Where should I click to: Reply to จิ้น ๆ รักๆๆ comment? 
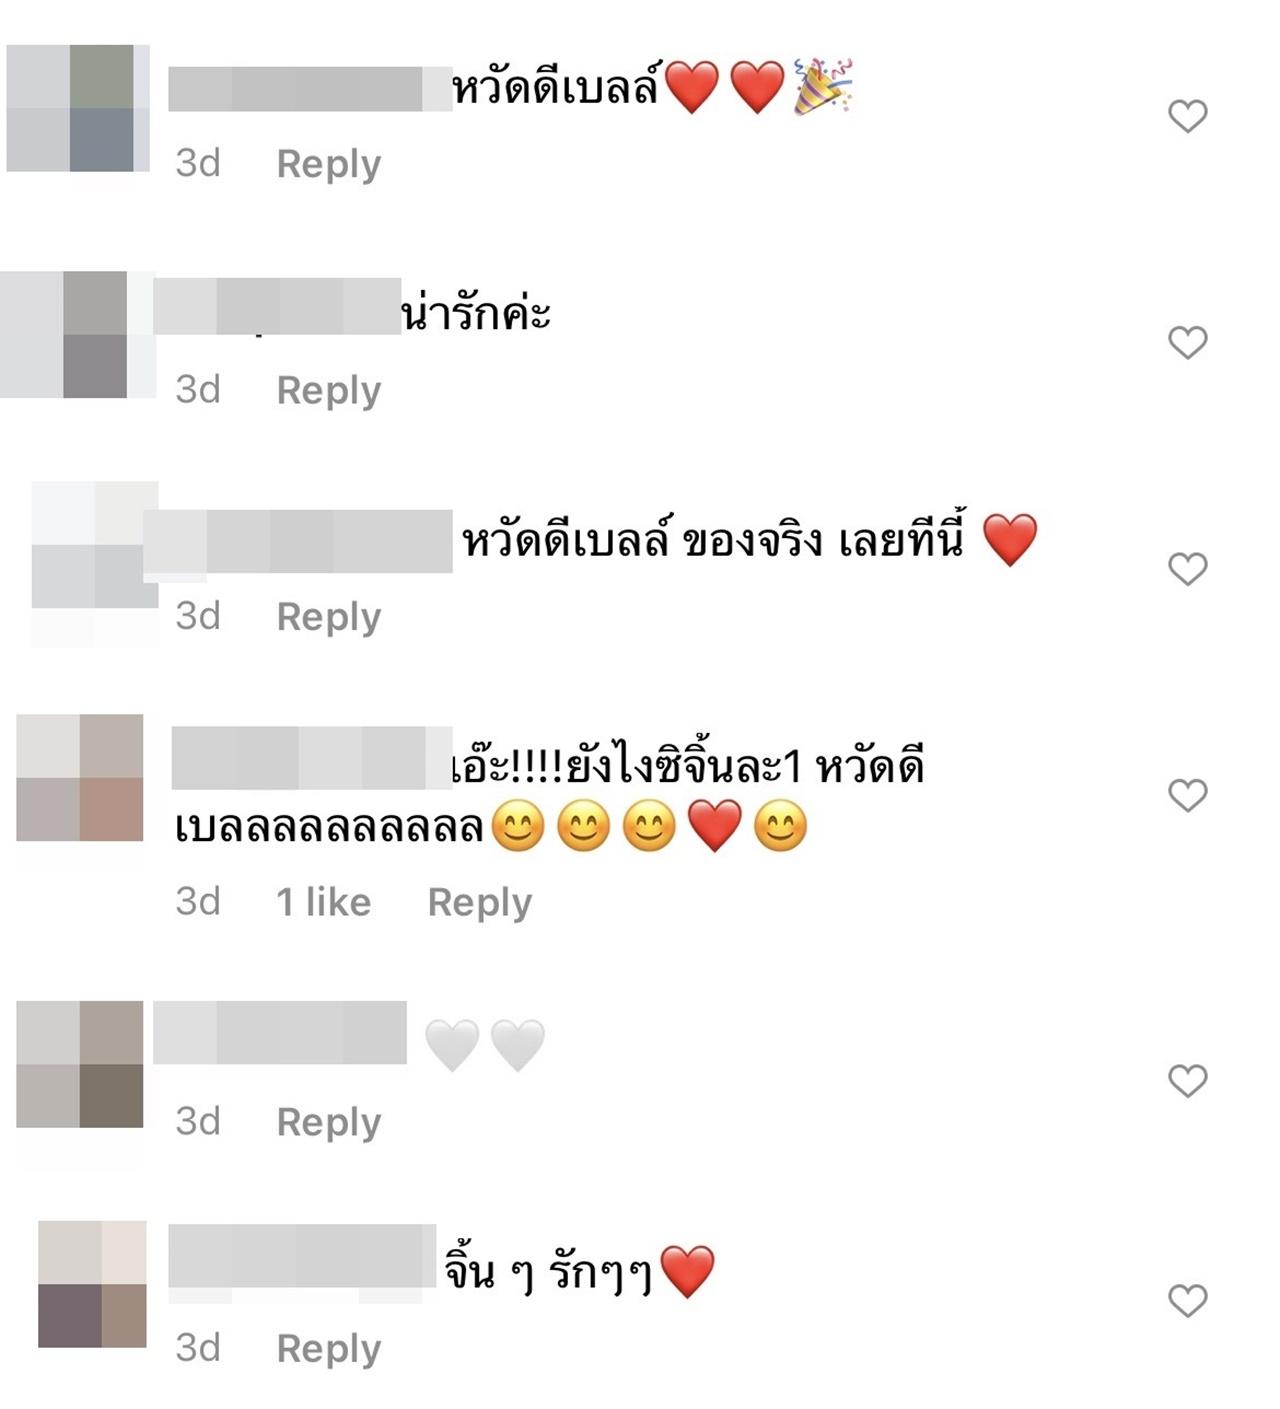(329, 1348)
